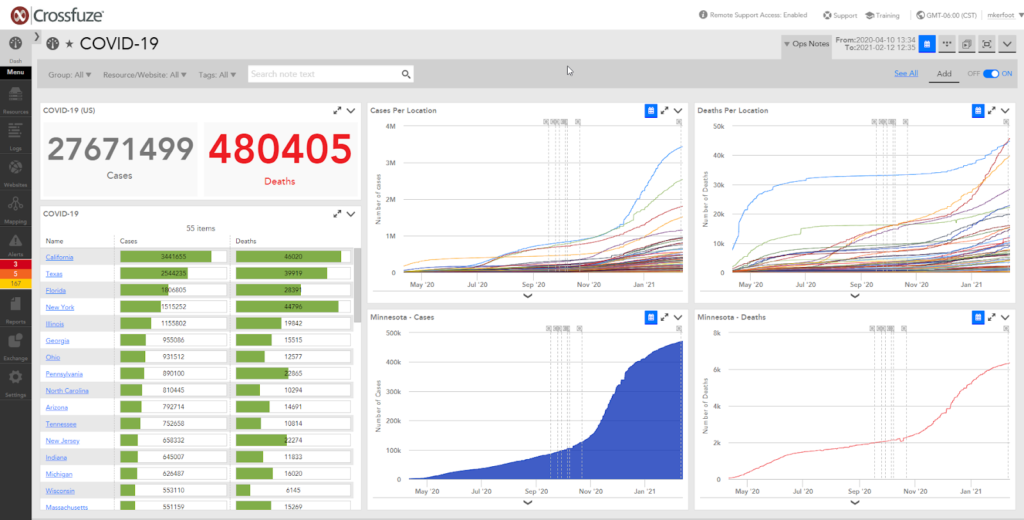Viewport: 1024px width, 520px height.
Task: Open the North Carolina link in the table
Action: [67, 391]
